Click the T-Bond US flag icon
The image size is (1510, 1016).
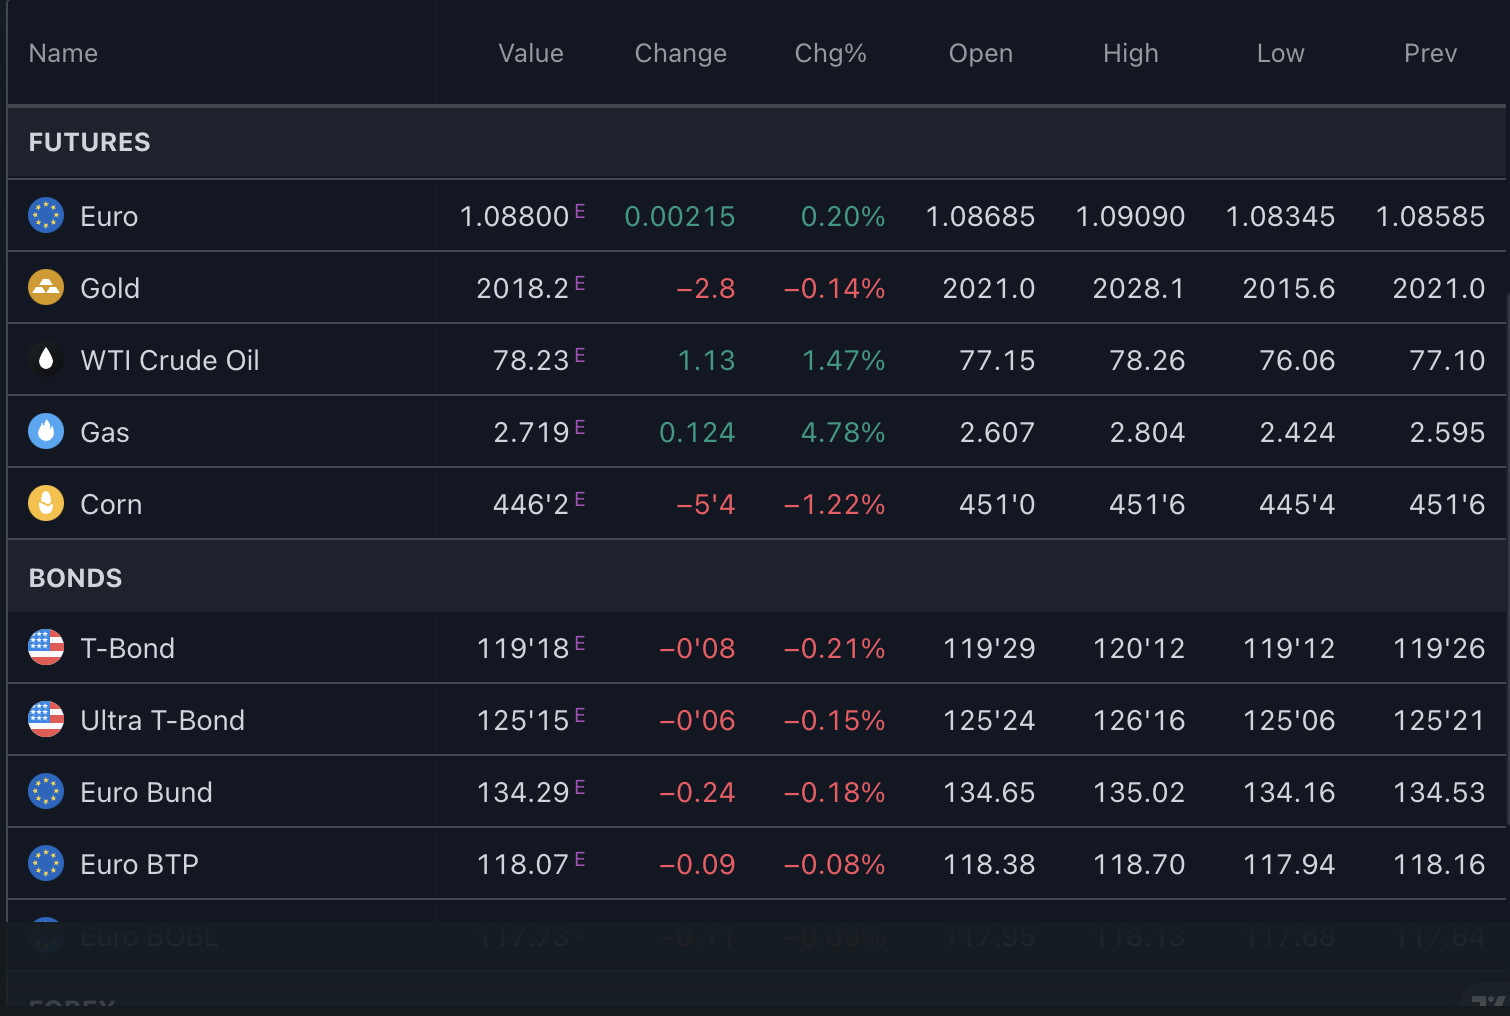pos(46,647)
